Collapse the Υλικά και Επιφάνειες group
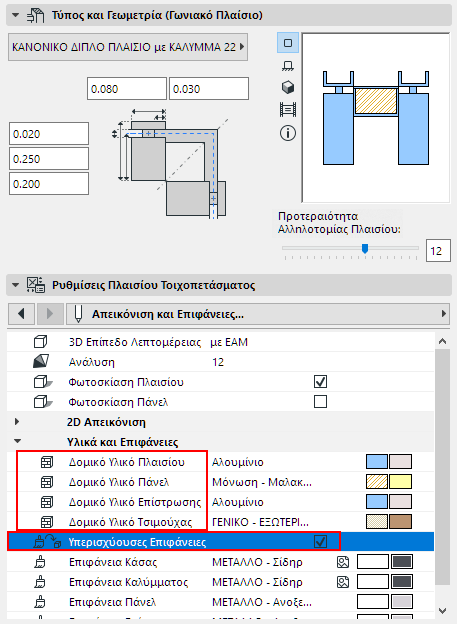This screenshot has width=457, height=624. [x=17, y=441]
